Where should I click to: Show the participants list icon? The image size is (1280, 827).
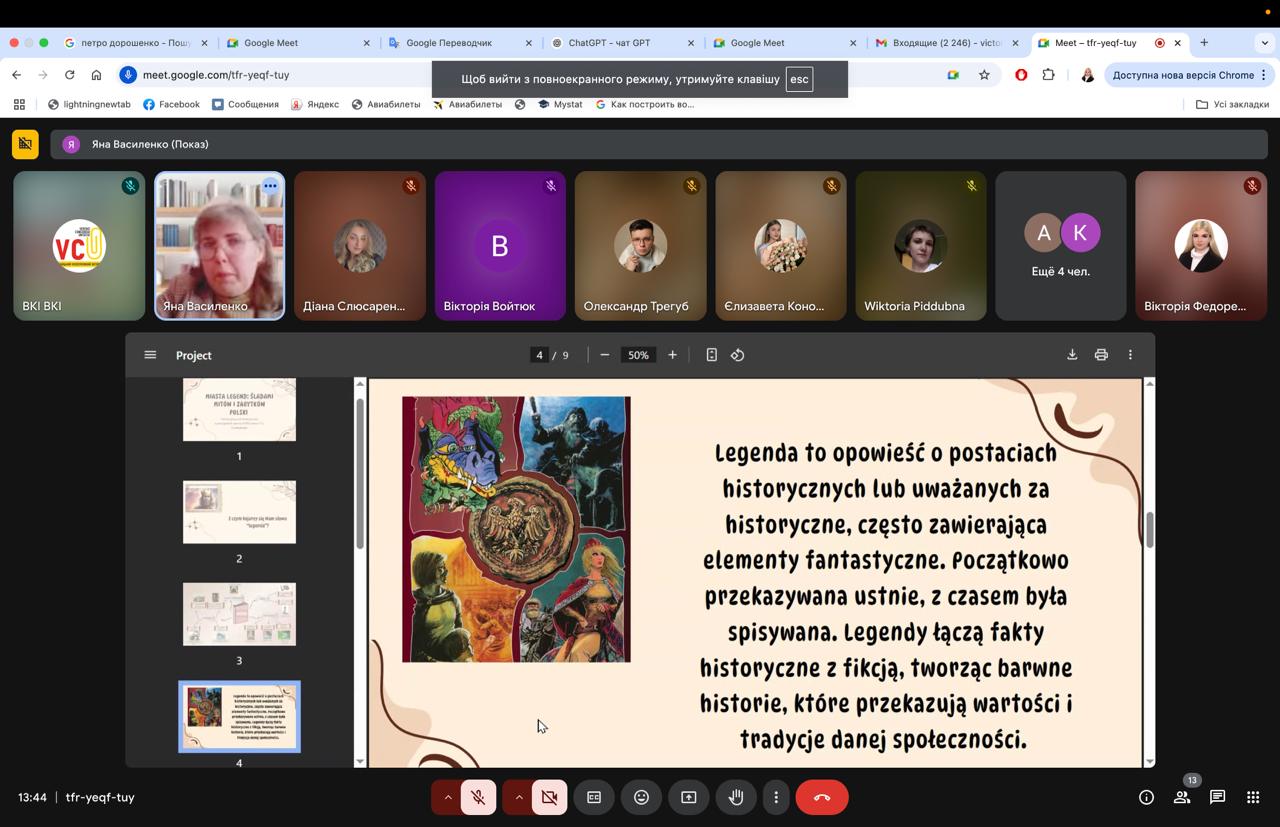point(1182,797)
